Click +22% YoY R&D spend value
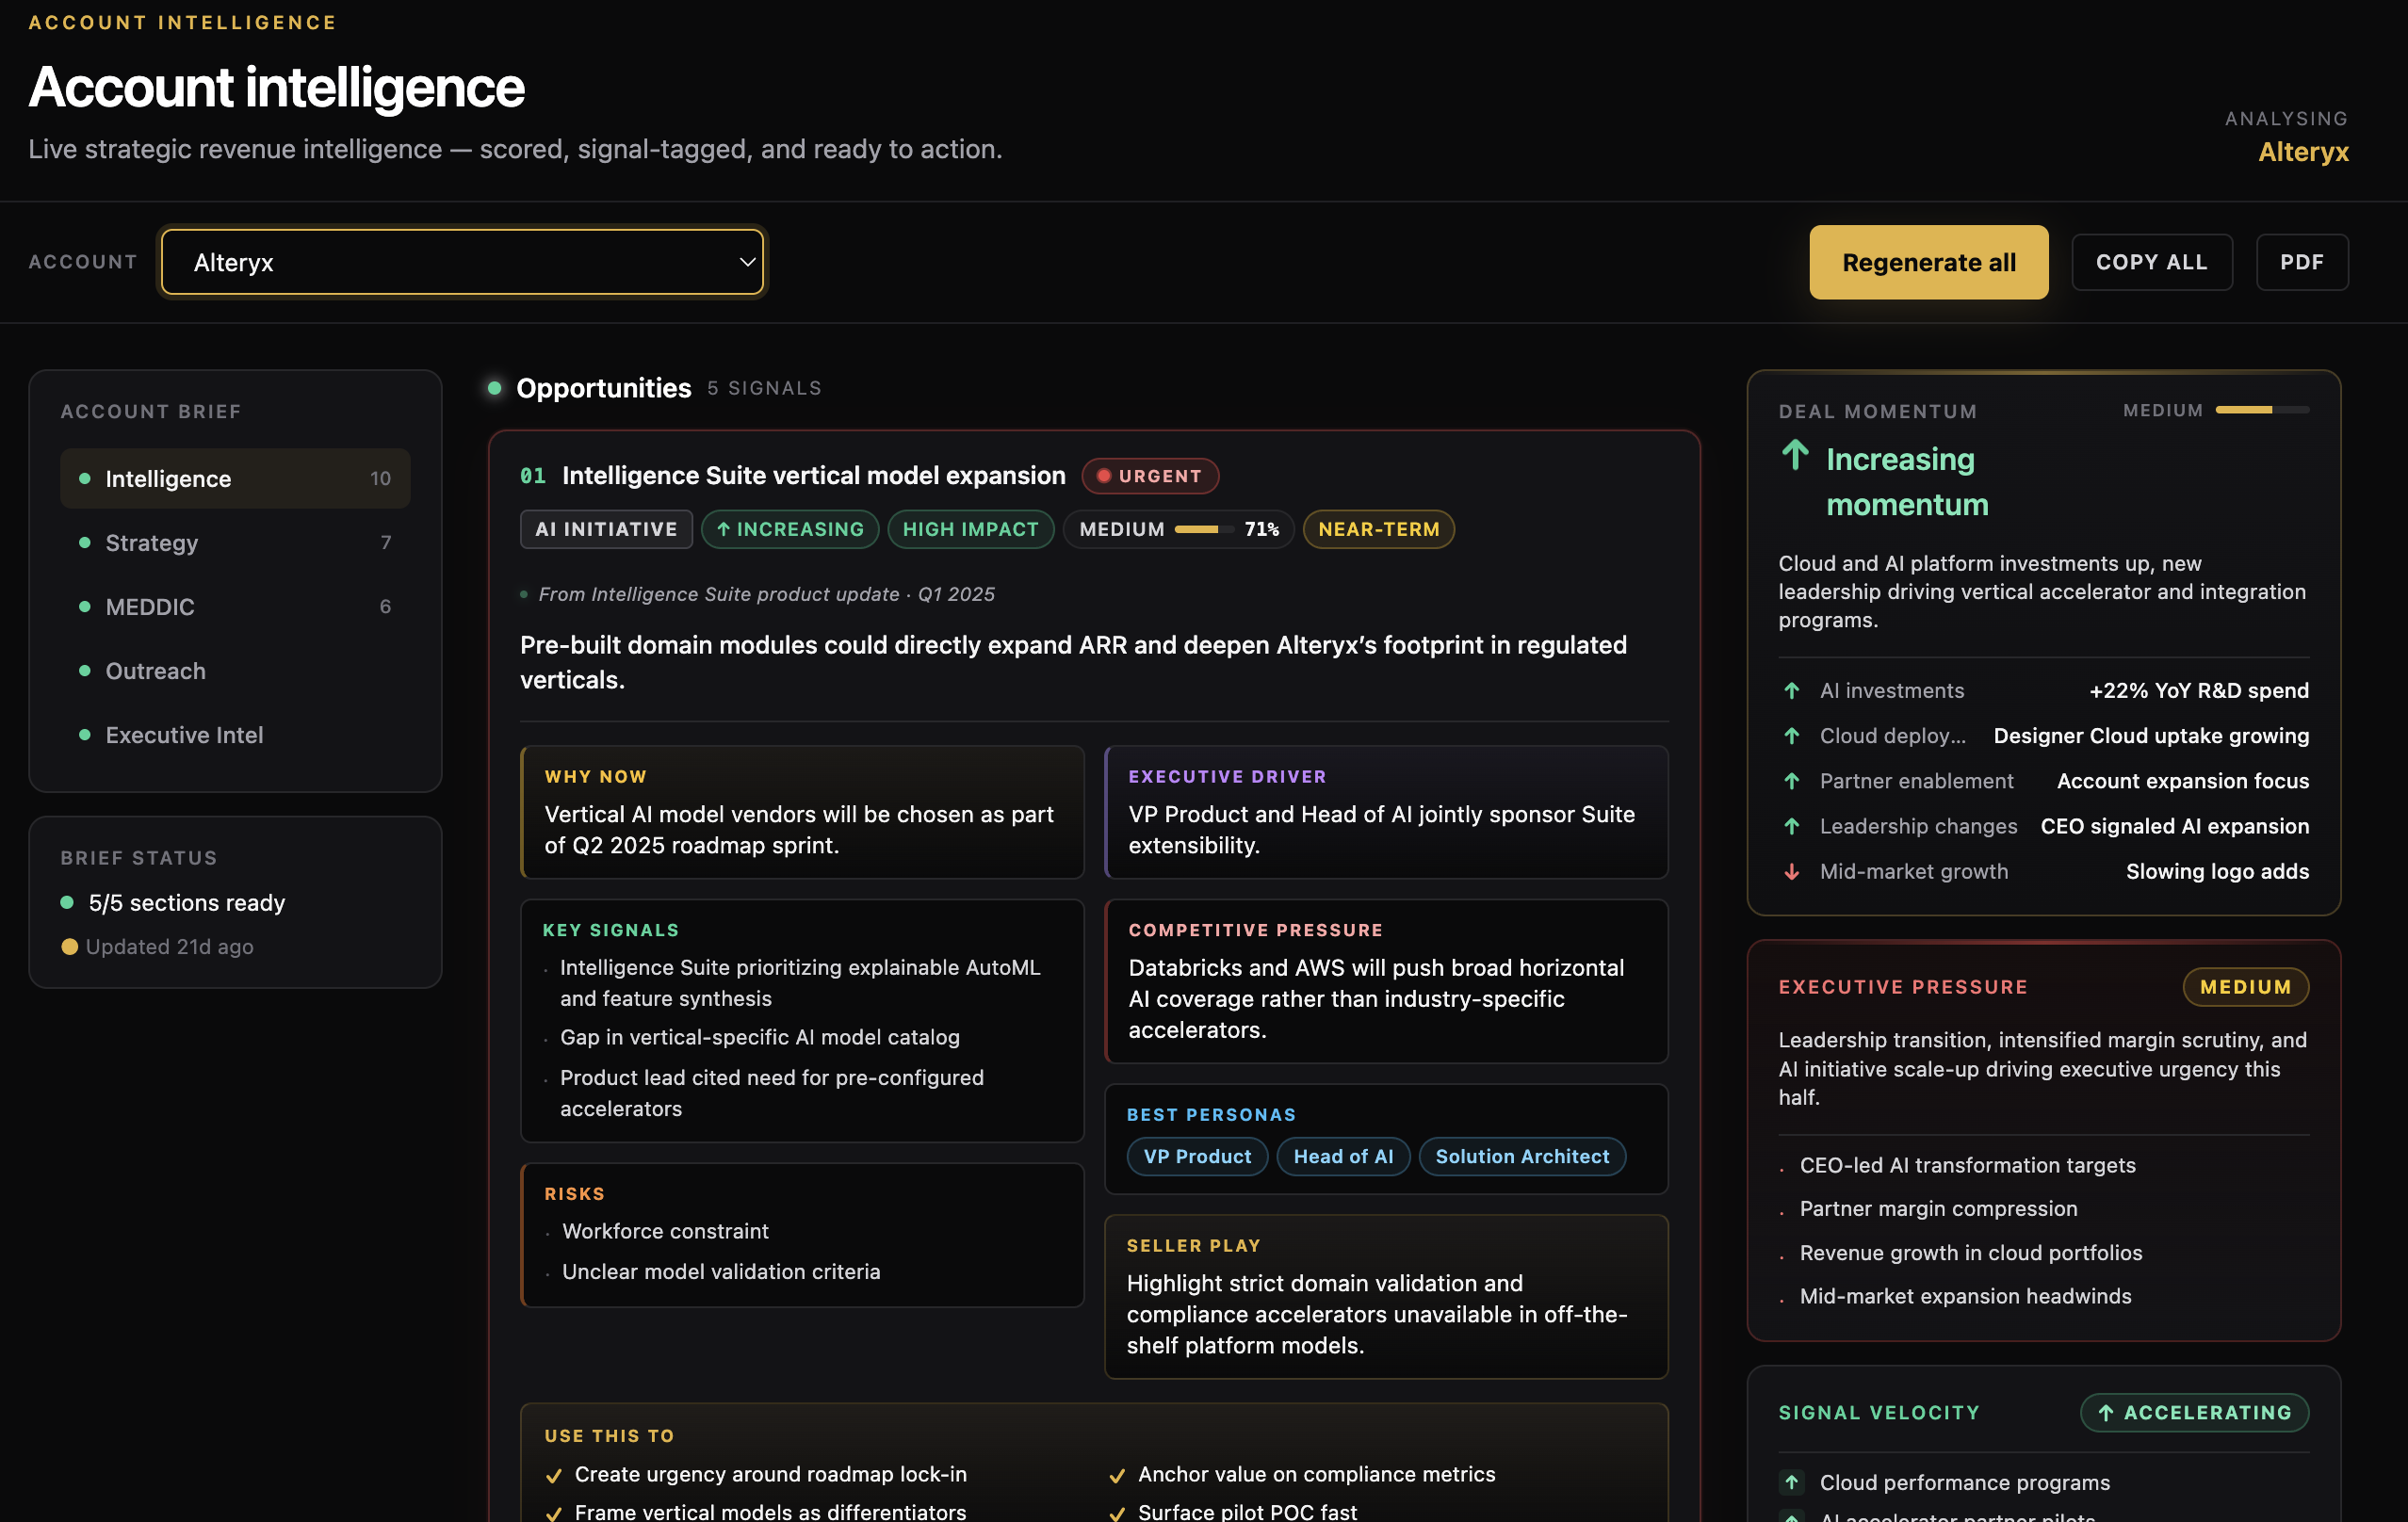2408x1522 pixels. (x=2199, y=690)
